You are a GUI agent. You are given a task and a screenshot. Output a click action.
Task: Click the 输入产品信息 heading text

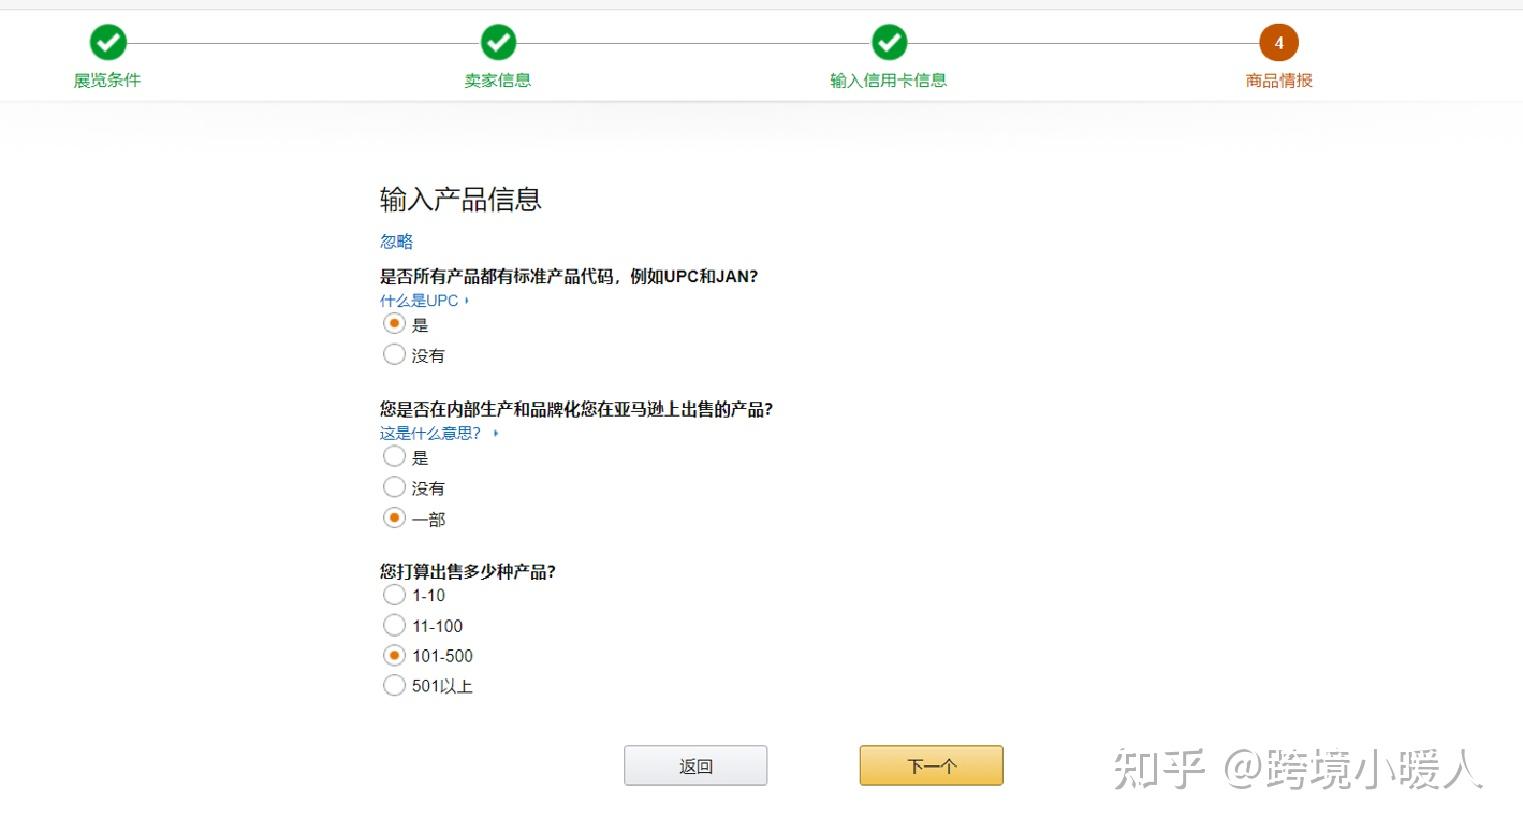[461, 199]
